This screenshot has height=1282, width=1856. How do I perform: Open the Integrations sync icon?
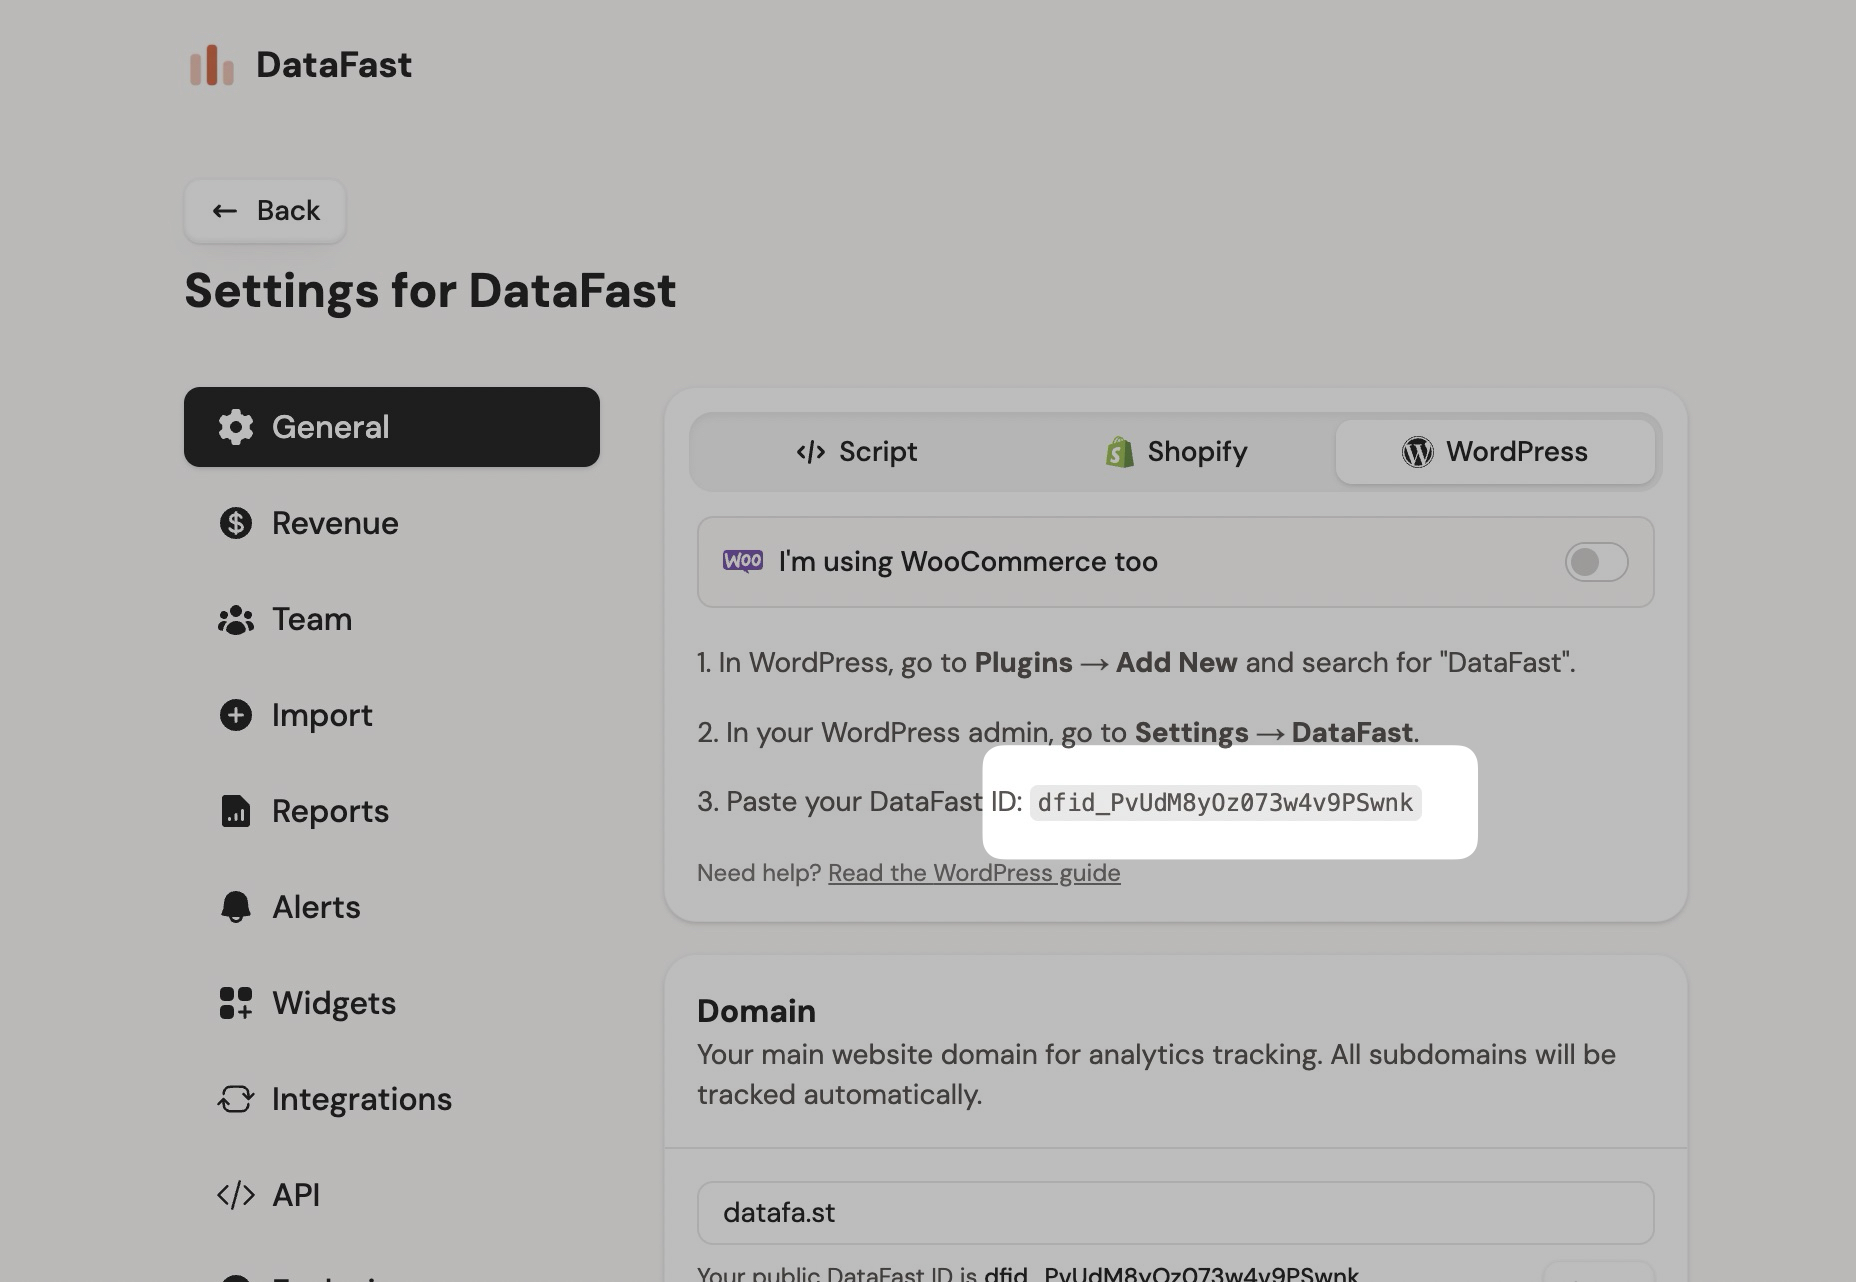pyautogui.click(x=236, y=1099)
